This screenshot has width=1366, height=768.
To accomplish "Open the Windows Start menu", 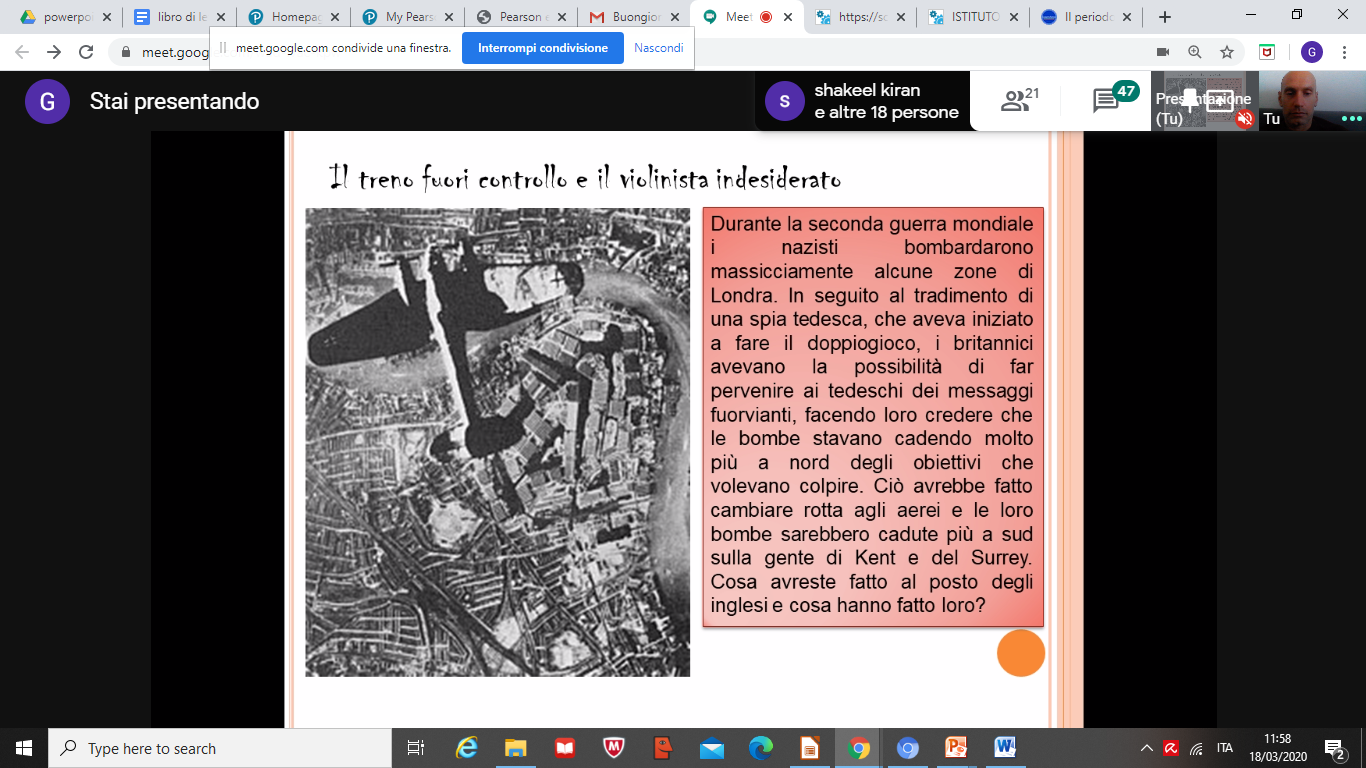I will click(24, 748).
